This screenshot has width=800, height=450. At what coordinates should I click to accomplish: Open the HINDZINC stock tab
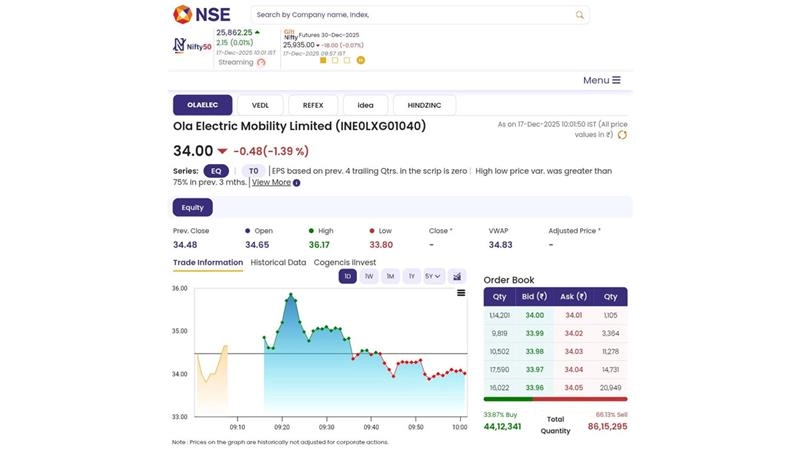pyautogui.click(x=424, y=105)
